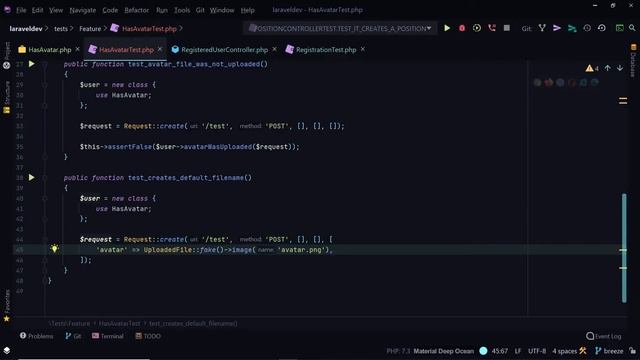
Task: Open Database tool window
Action: 633,61
